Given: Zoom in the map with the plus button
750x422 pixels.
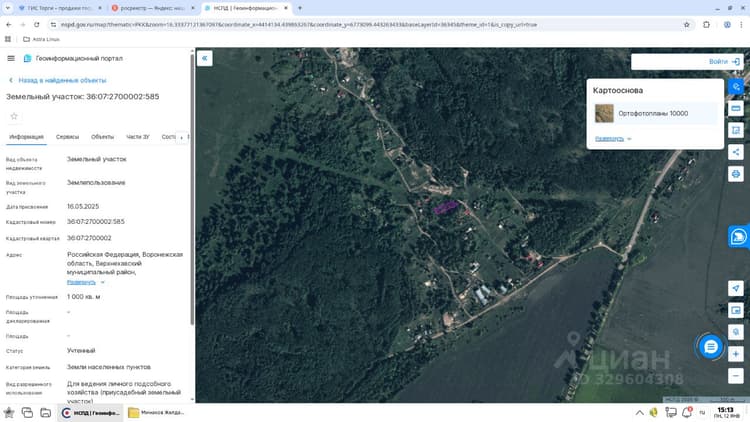Looking at the screenshot, I should pyautogui.click(x=736, y=354).
